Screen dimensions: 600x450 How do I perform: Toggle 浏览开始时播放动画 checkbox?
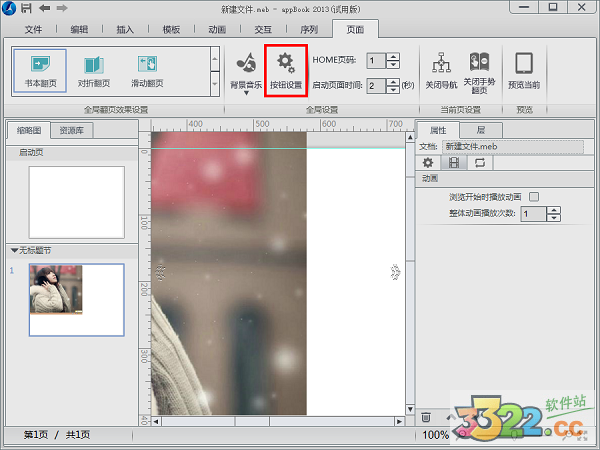coord(534,197)
